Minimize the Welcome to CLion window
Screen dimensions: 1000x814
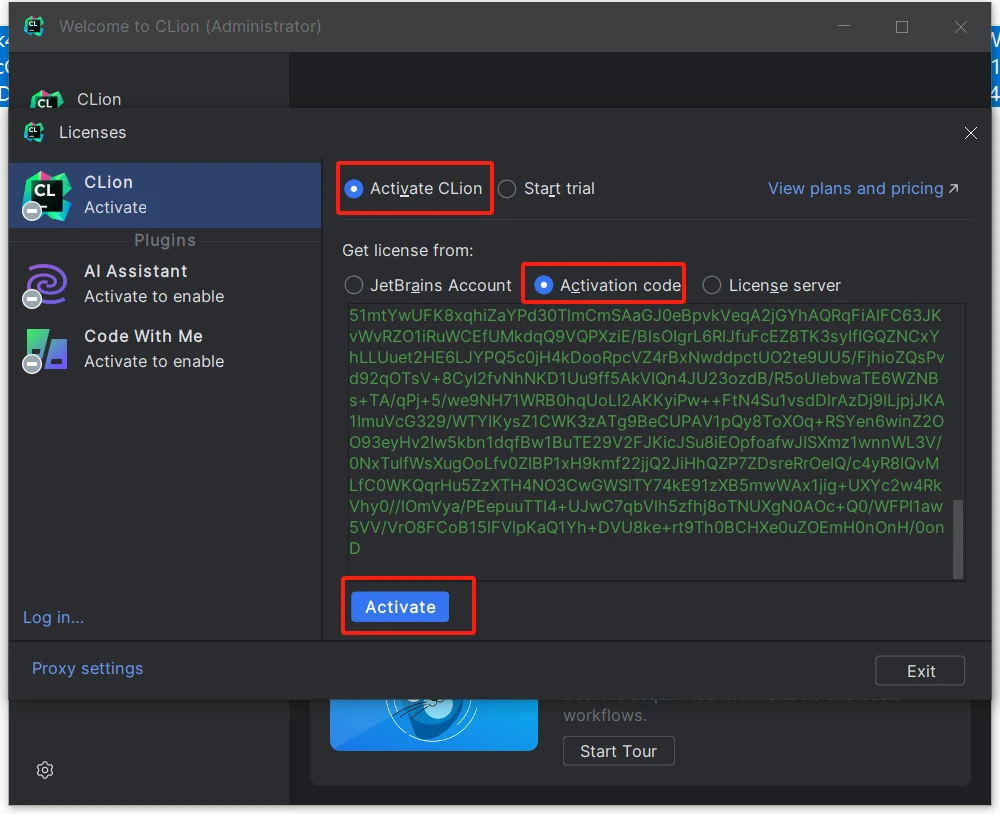tap(844, 27)
